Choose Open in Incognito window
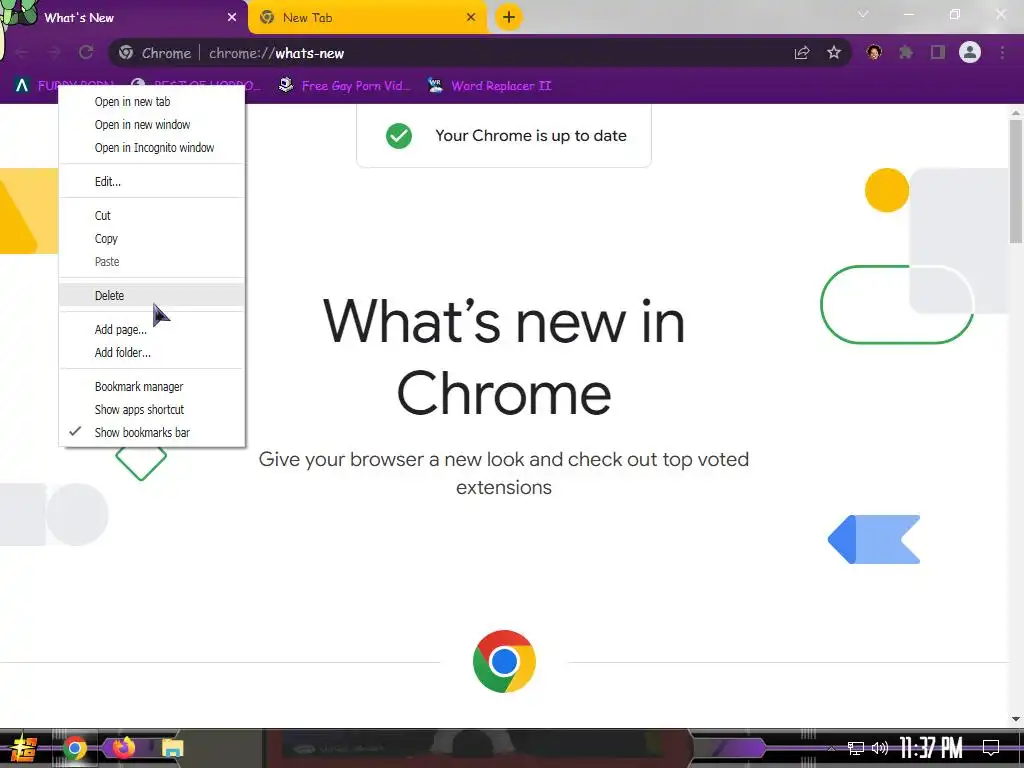Image resolution: width=1024 pixels, height=768 pixels. click(x=152, y=148)
